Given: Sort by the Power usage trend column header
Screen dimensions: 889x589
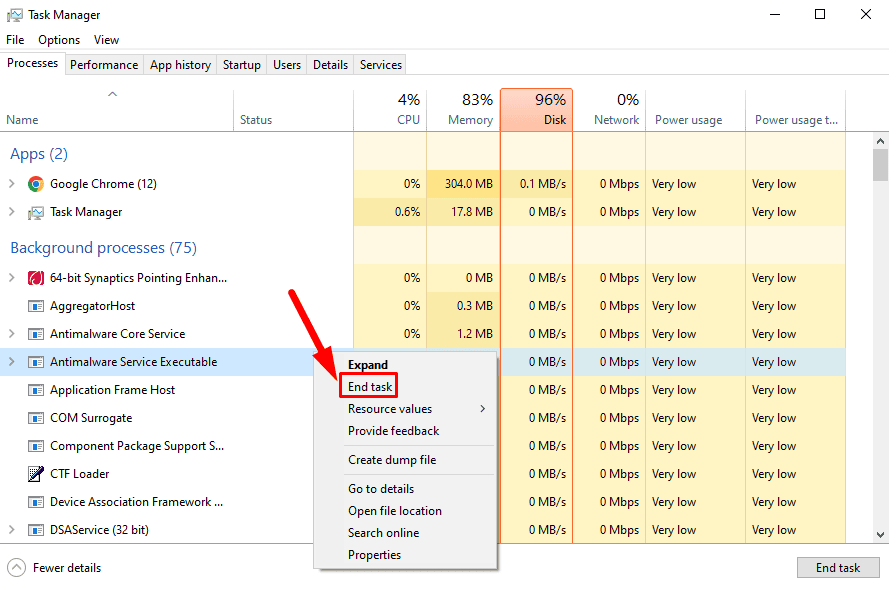Looking at the screenshot, I should tap(795, 109).
